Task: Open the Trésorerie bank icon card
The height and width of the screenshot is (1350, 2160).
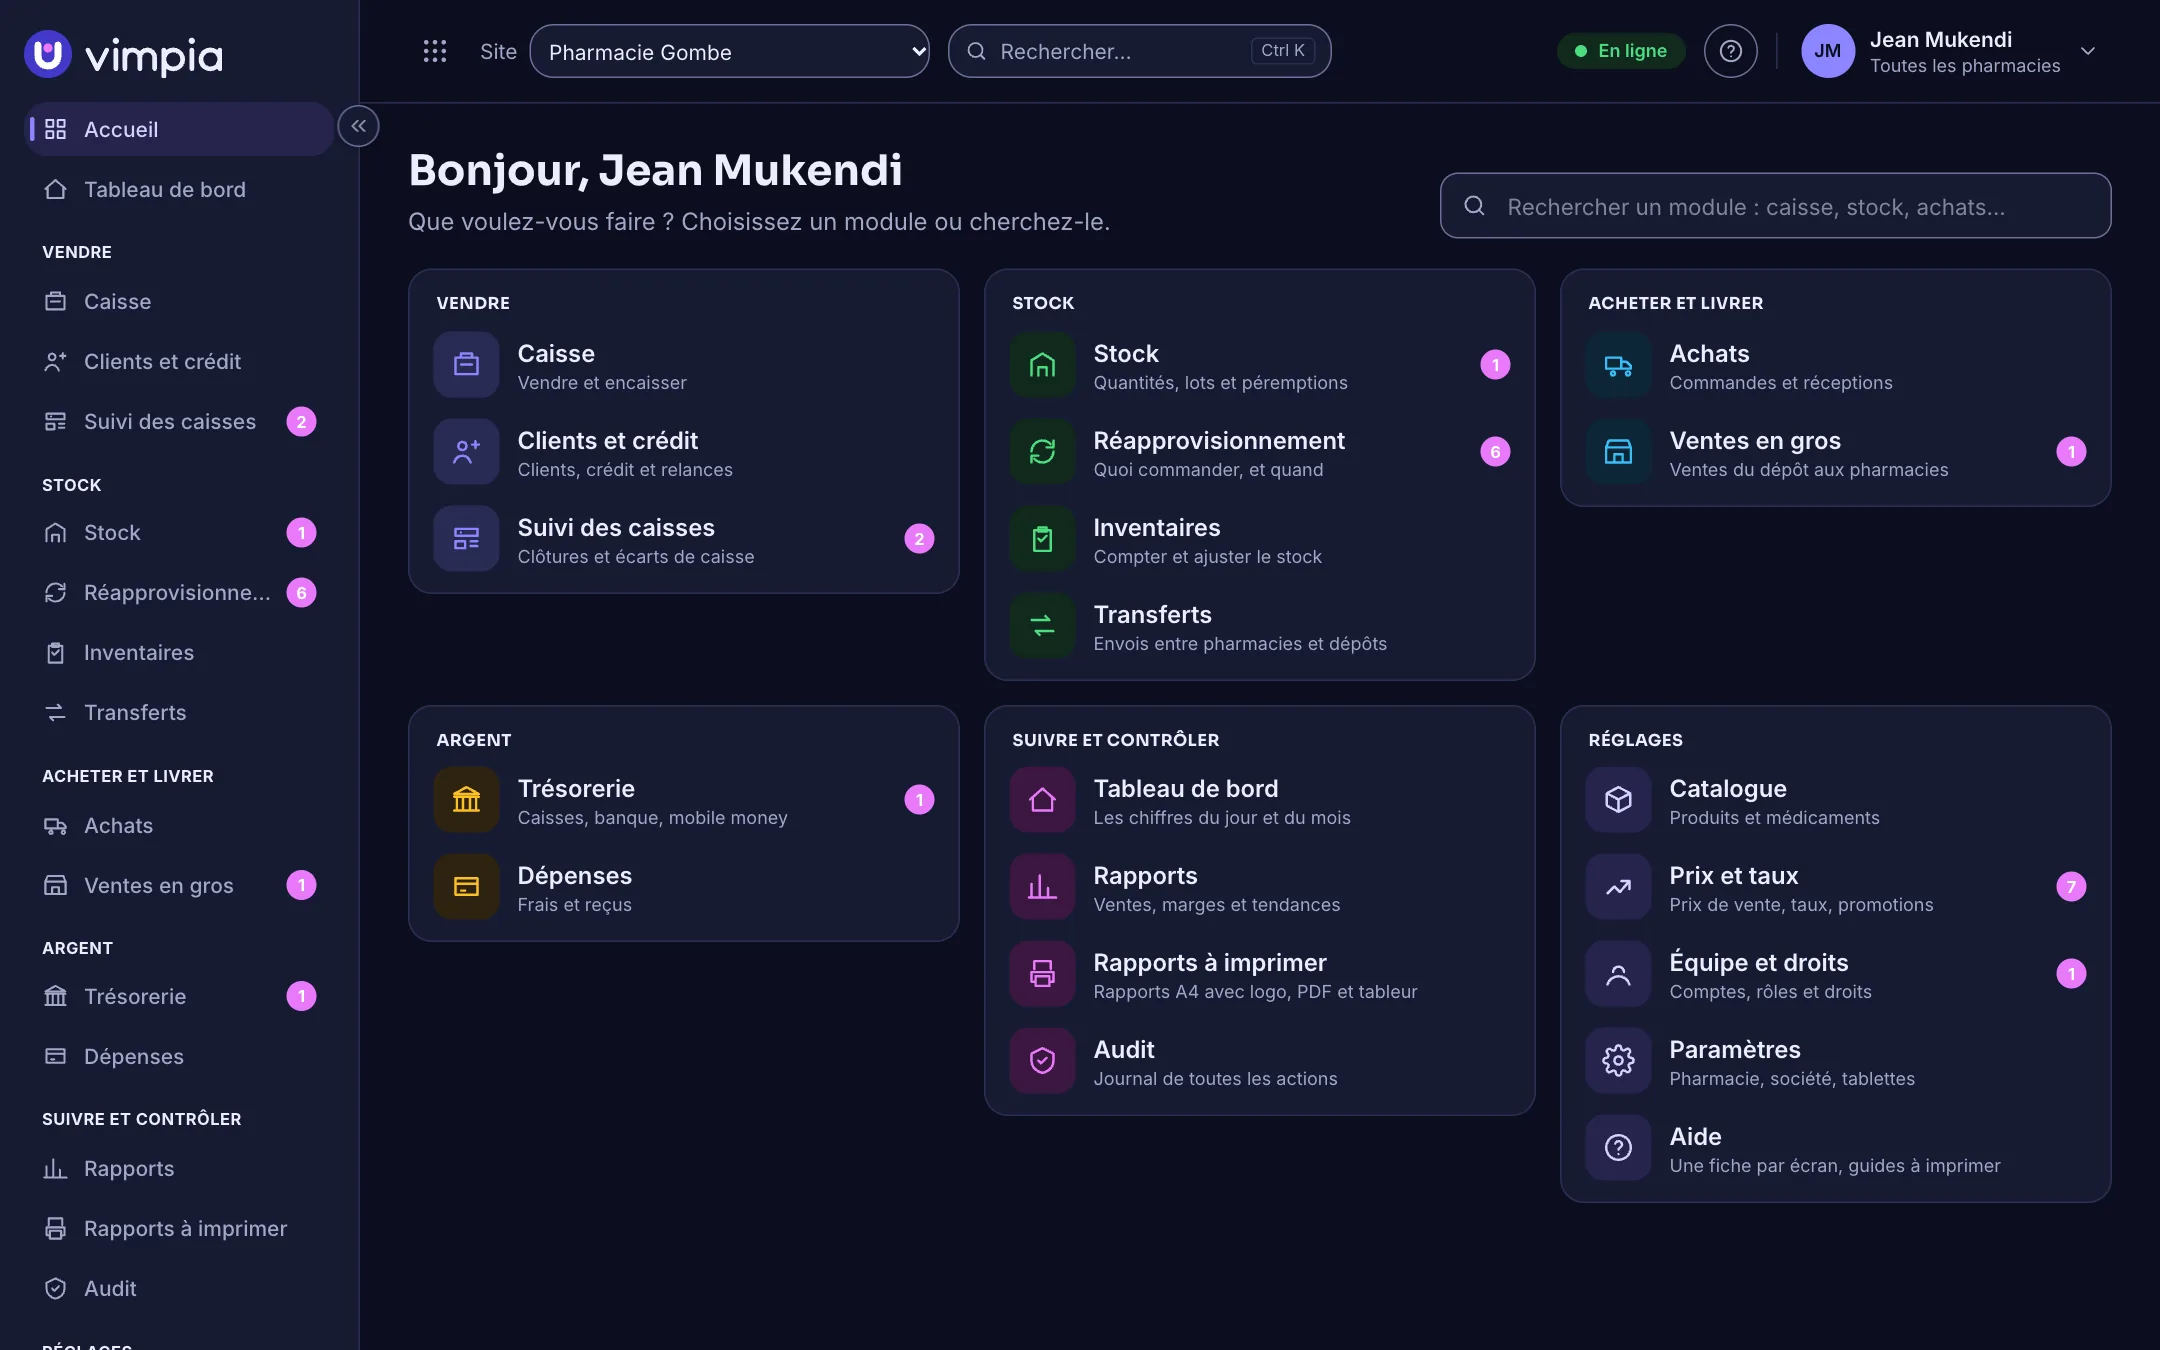Action: (x=466, y=800)
